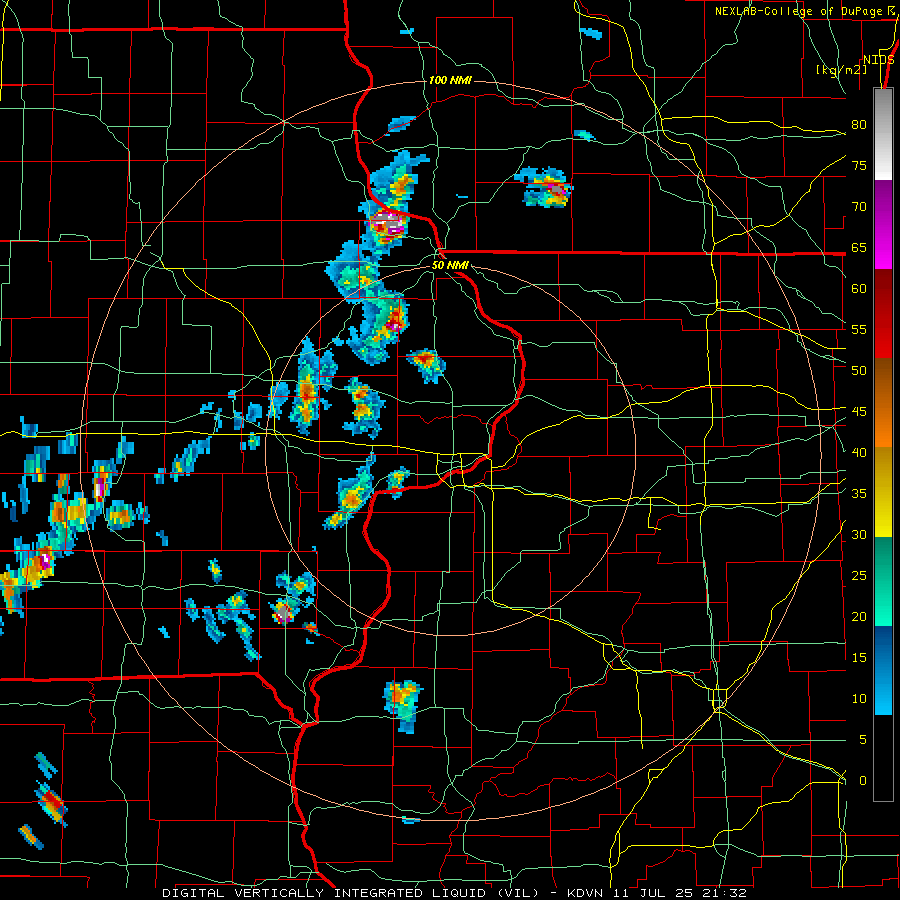Select the 45 value on the scale
The image size is (900, 900).
pos(859,412)
